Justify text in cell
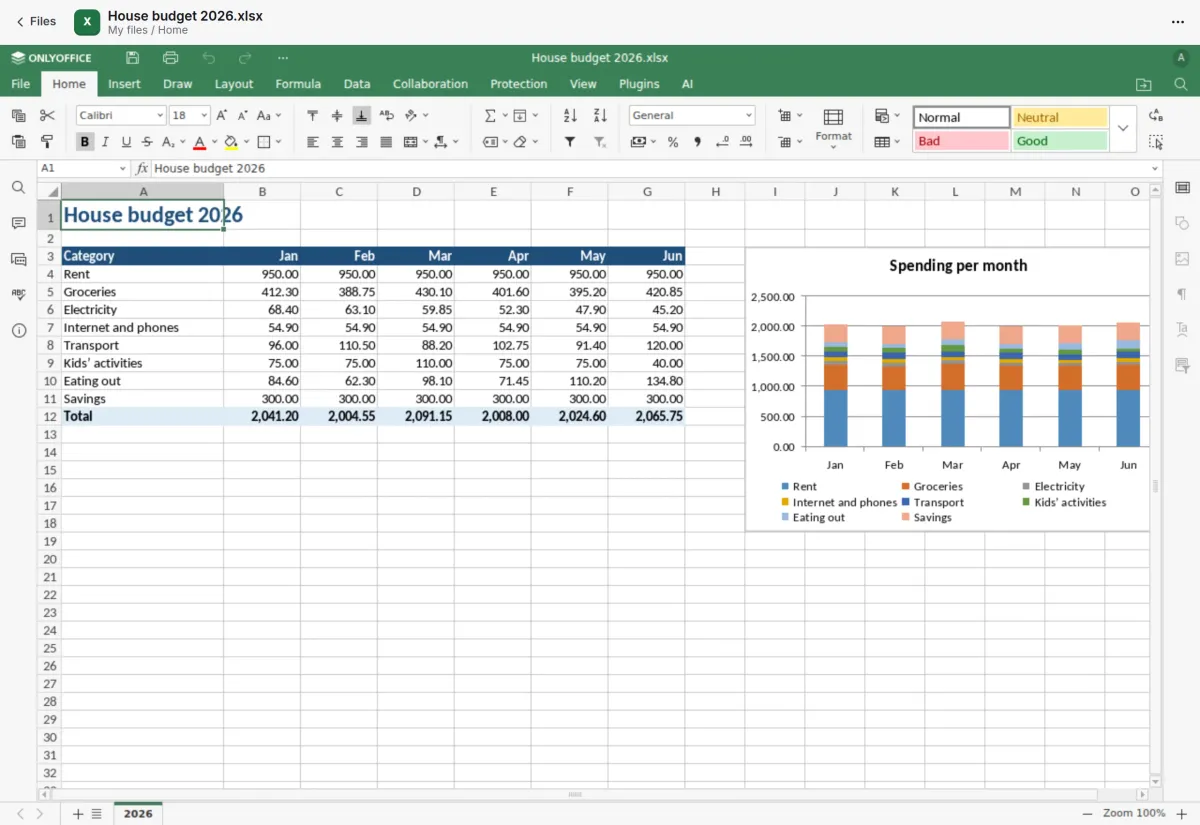 click(386, 142)
